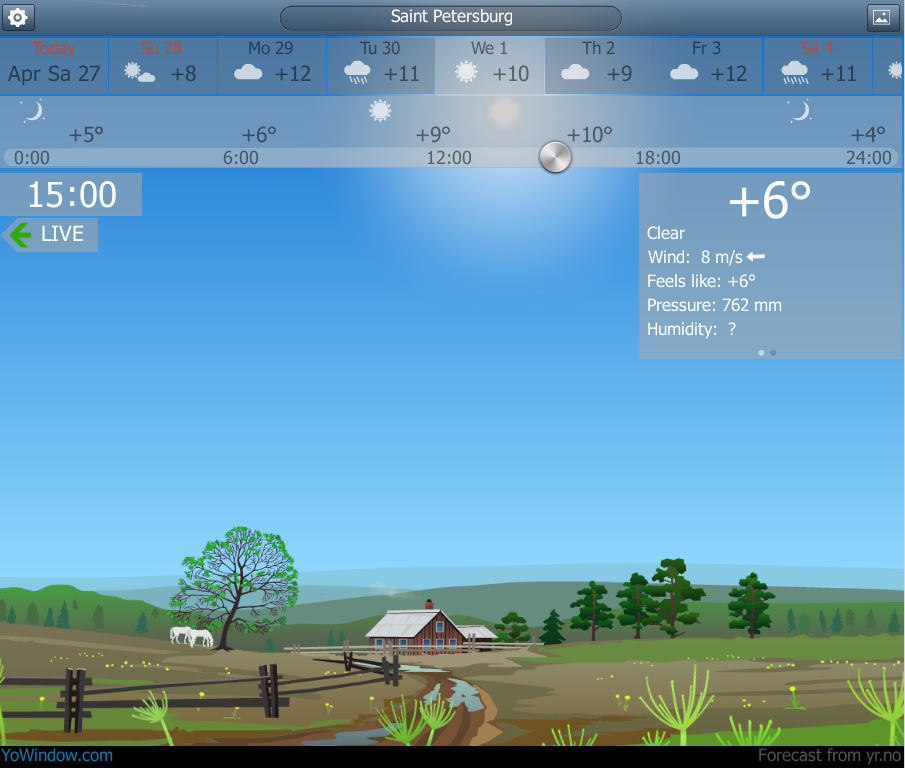Click the rain cloud icon for Tu 30
The height and width of the screenshot is (768, 905).
click(357, 73)
